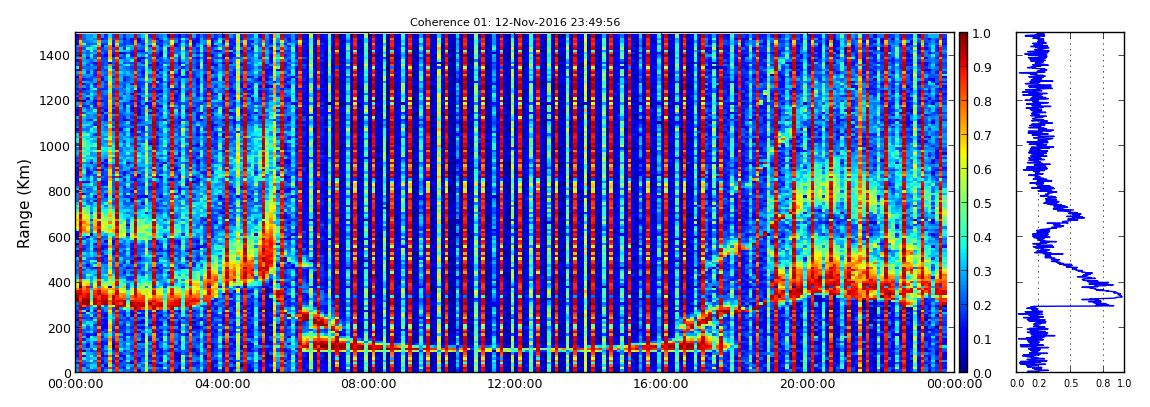This screenshot has height=407, width=1150.
Task: Select the 0.2 label under the profile plot
Action: point(1039,384)
